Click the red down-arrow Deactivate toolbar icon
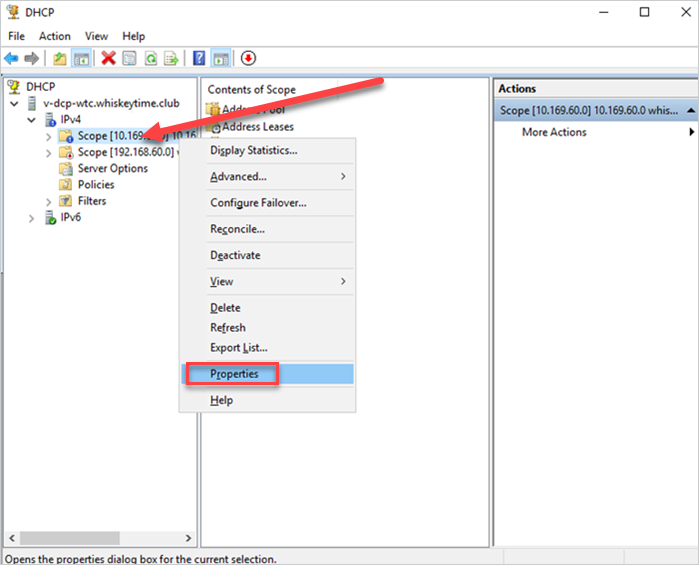The width and height of the screenshot is (699, 565). point(248,58)
